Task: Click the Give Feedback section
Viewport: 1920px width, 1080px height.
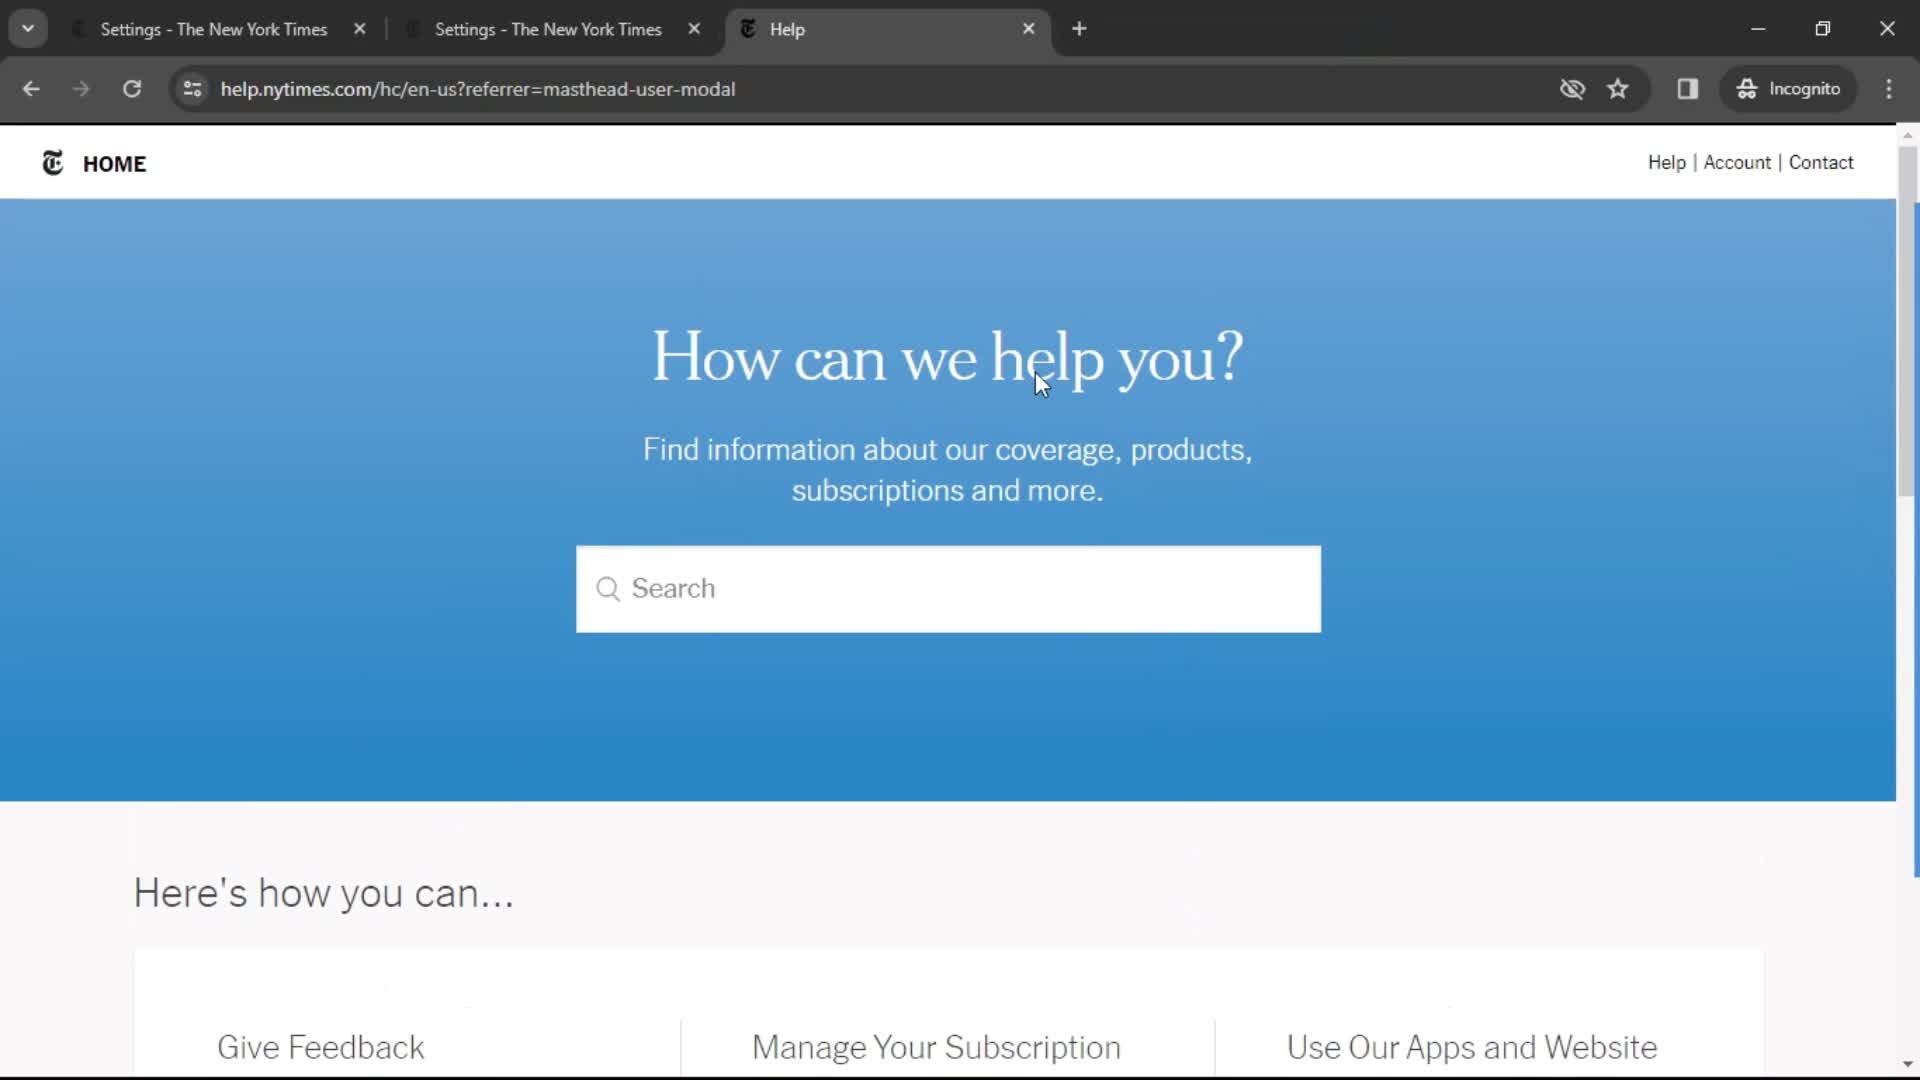Action: (320, 1047)
